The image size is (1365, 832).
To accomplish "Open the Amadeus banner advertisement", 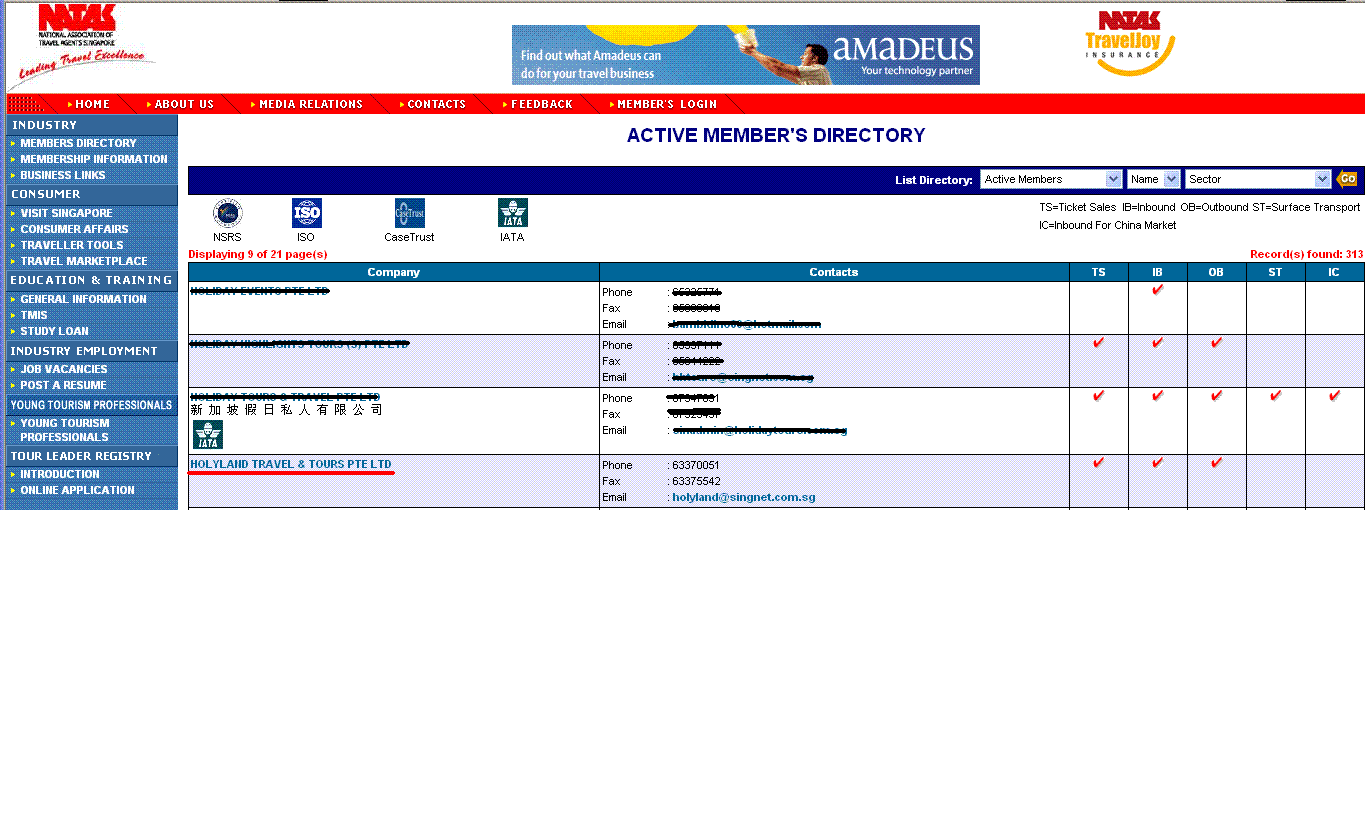I will point(745,55).
